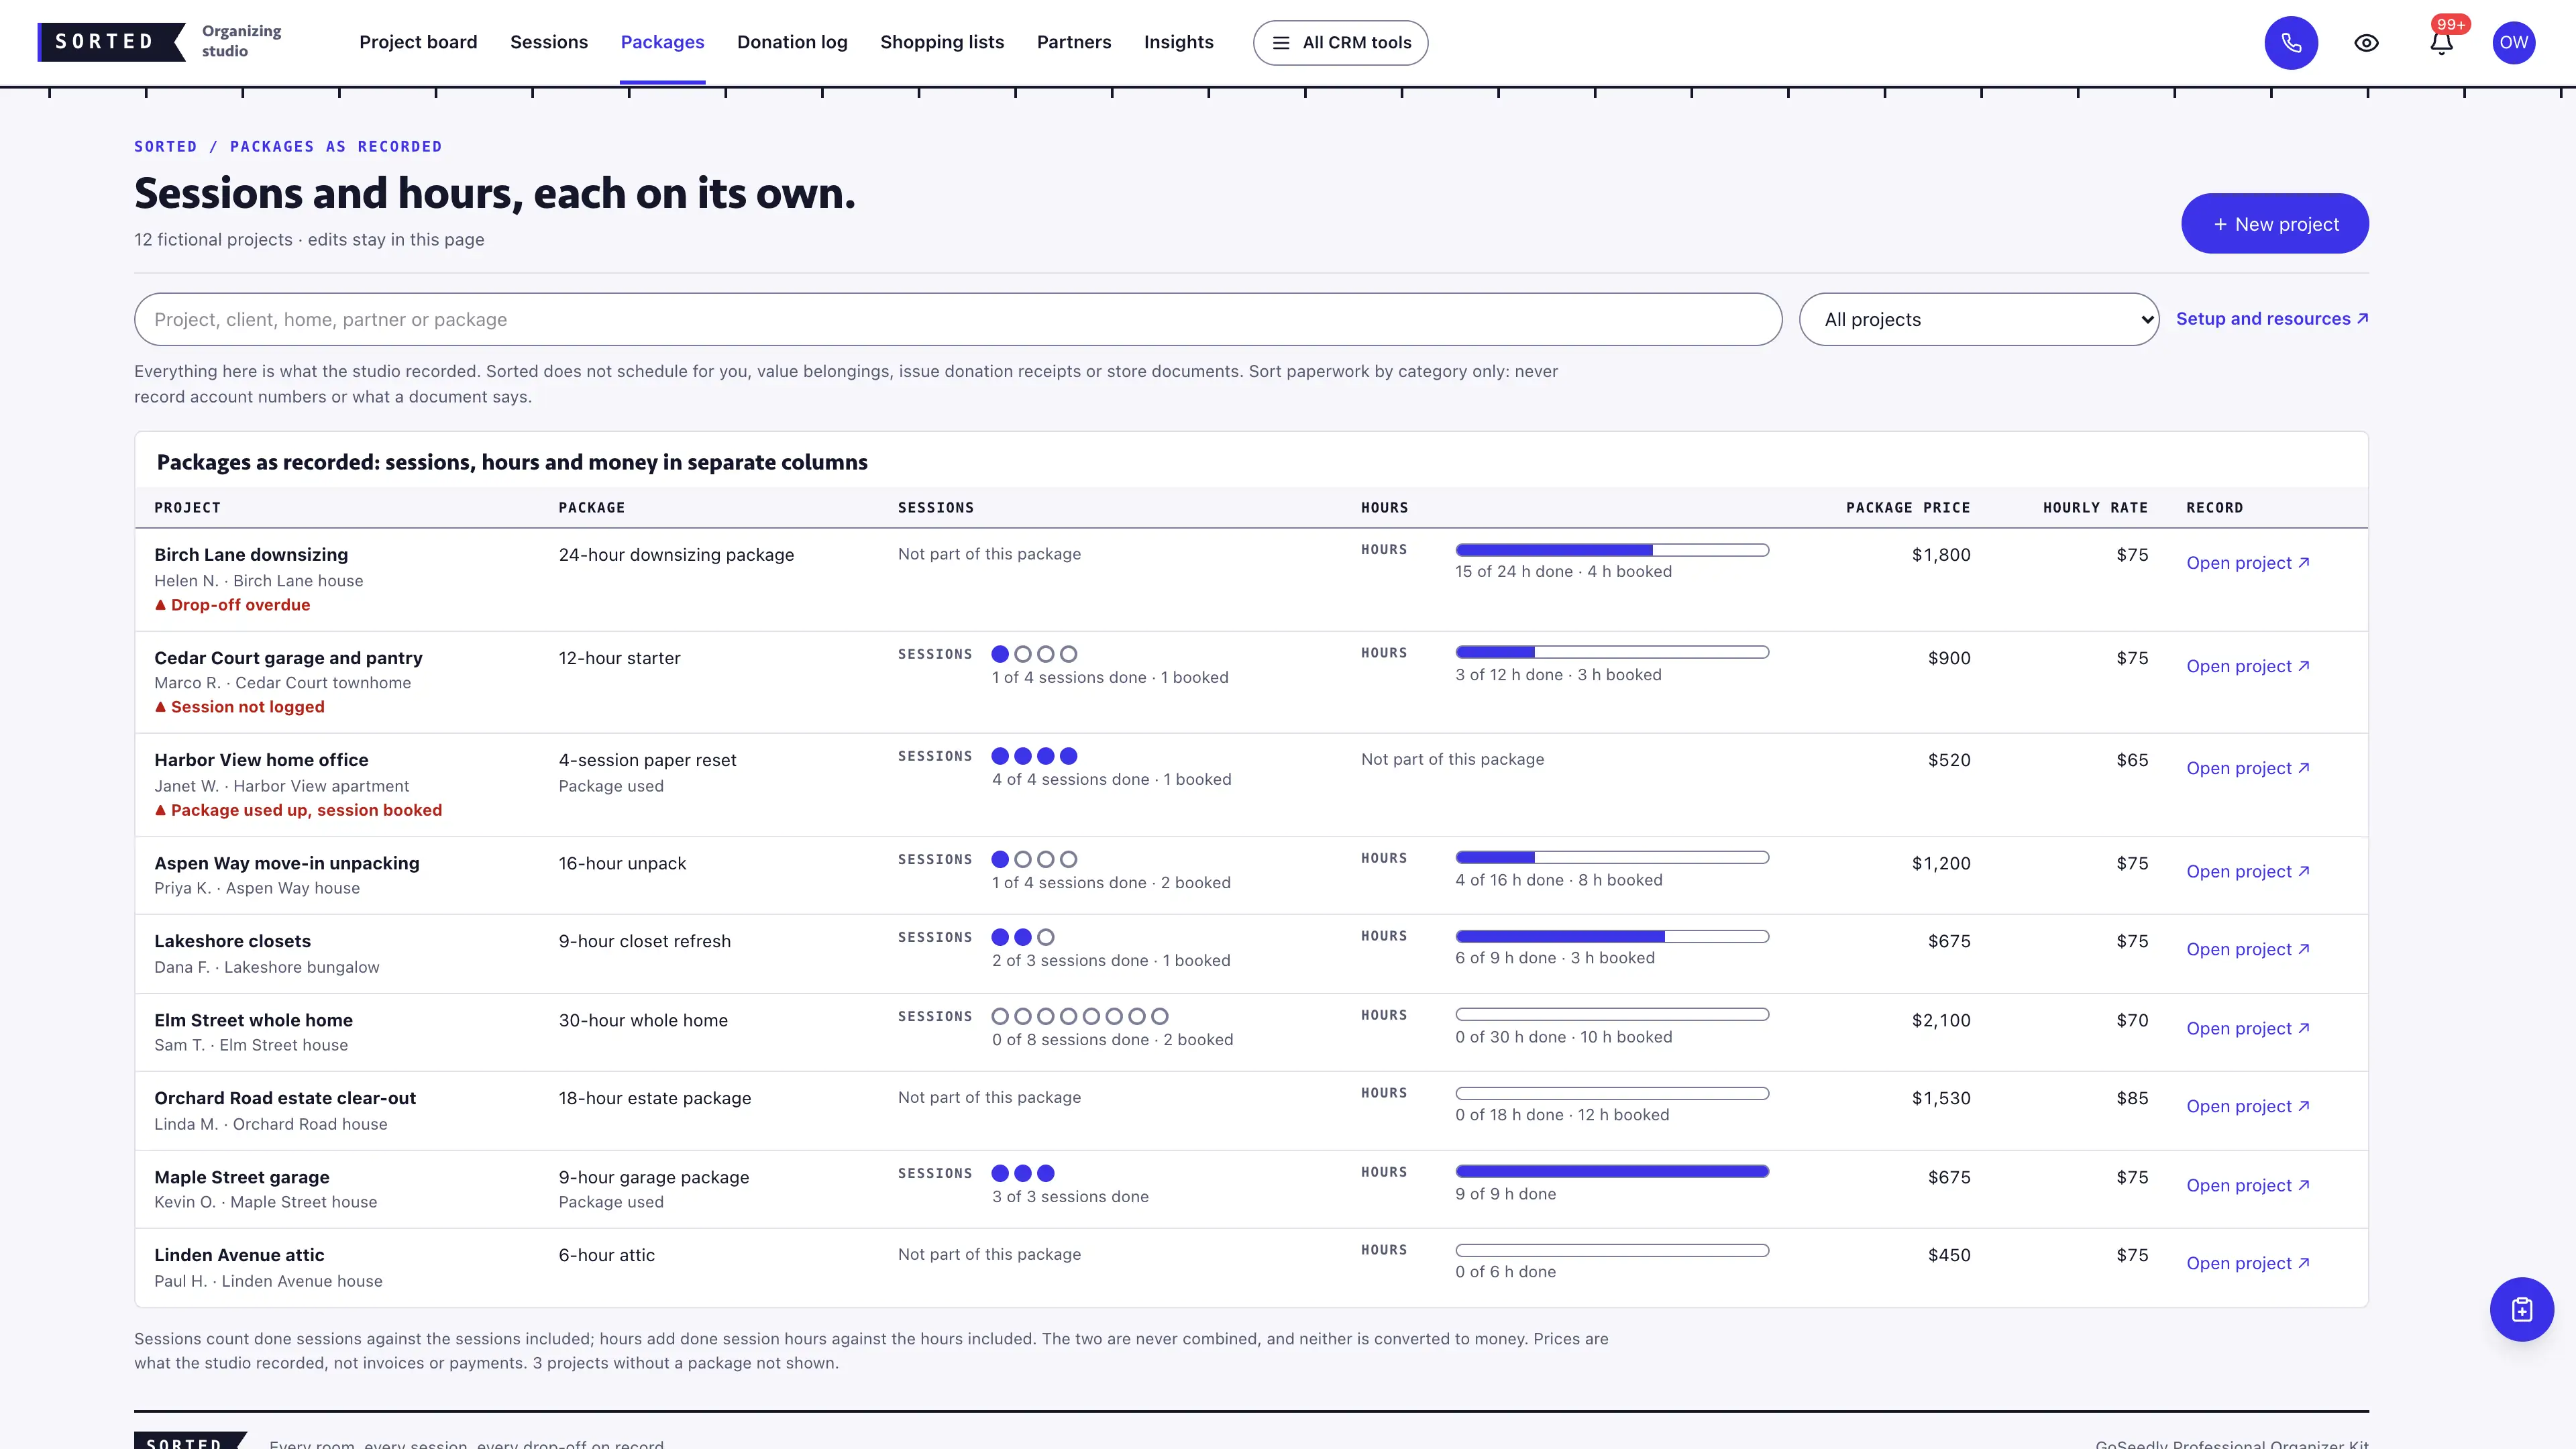The image size is (2576, 1449).
Task: Click Birch Lane hours progress bar
Action: click(x=1612, y=550)
